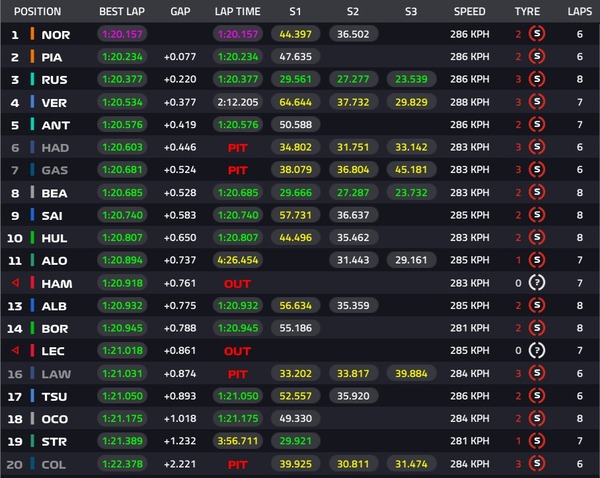This screenshot has height=478, width=600.
Task: Select ALO's soft tyre icon
Action: 538,261
